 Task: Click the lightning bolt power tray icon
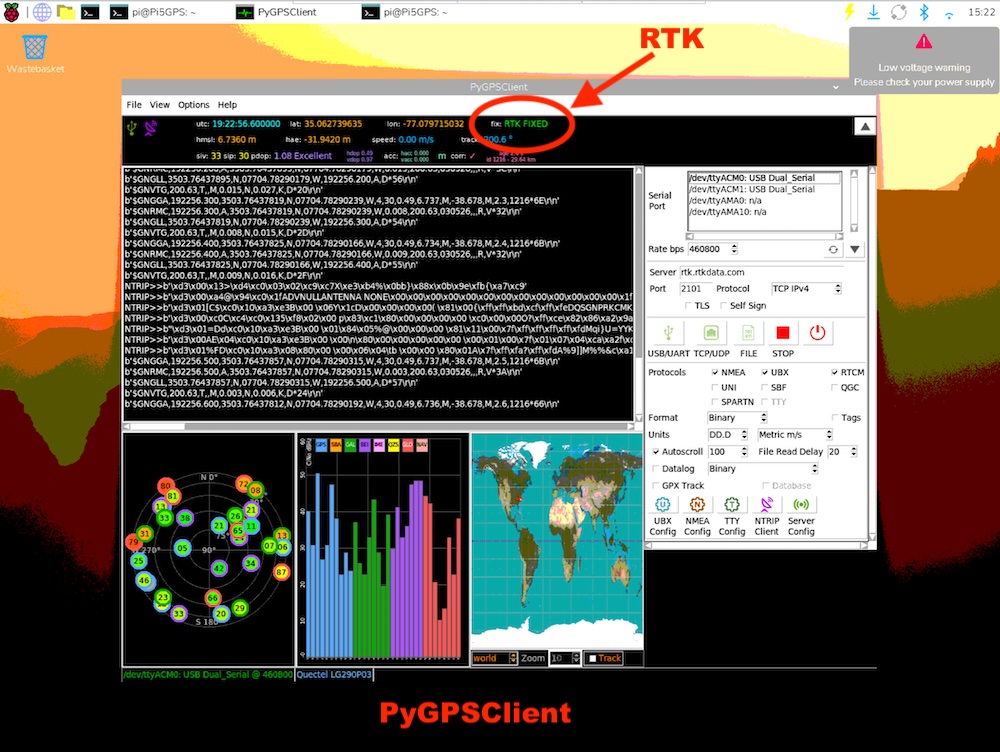[x=849, y=11]
